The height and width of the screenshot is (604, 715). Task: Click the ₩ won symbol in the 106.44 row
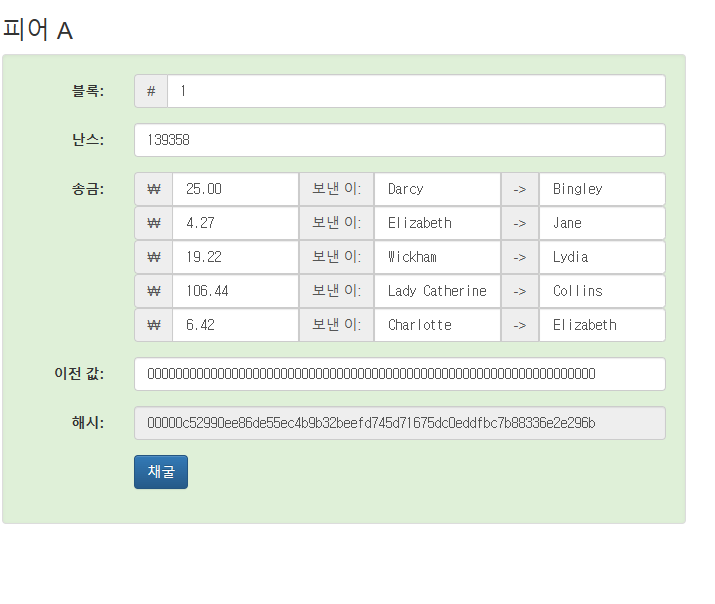coord(154,291)
